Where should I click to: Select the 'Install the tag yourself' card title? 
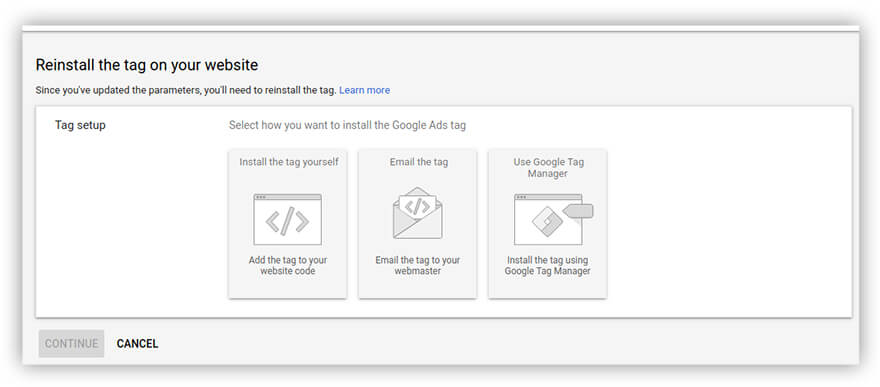point(289,162)
